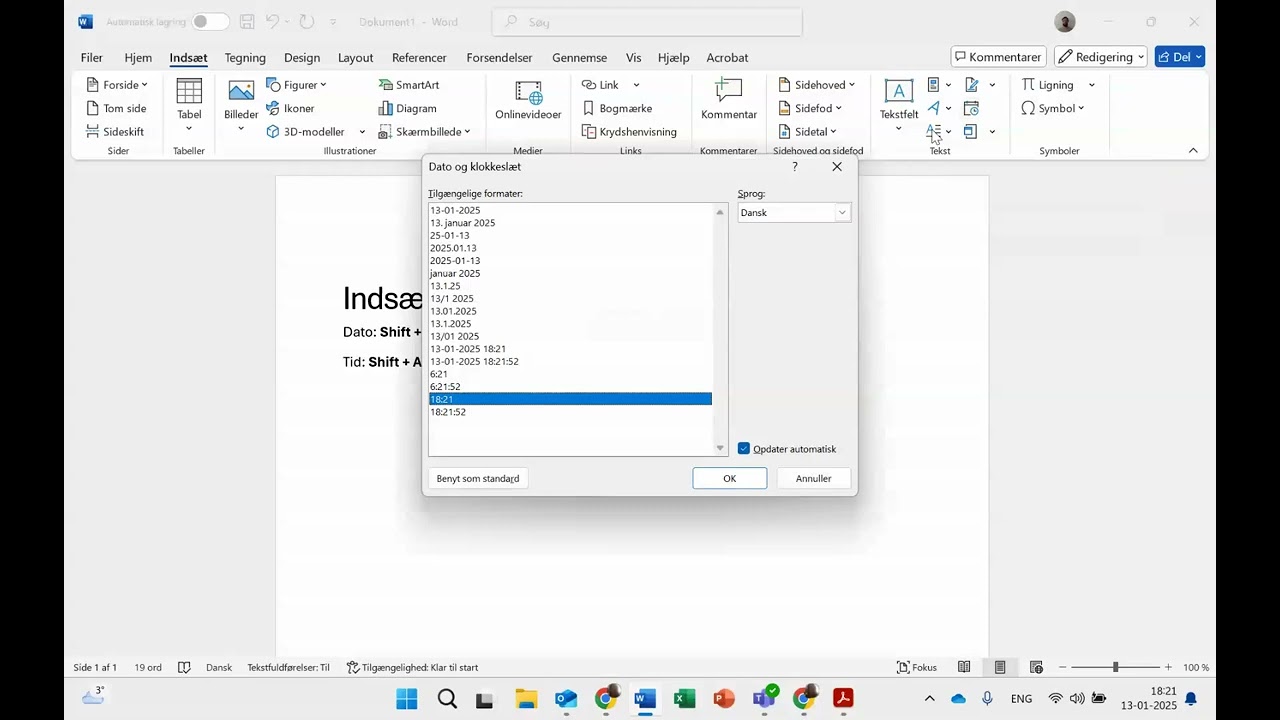This screenshot has width=1280, height=720.
Task: Select the format 13. januar 2025
Action: pos(570,223)
